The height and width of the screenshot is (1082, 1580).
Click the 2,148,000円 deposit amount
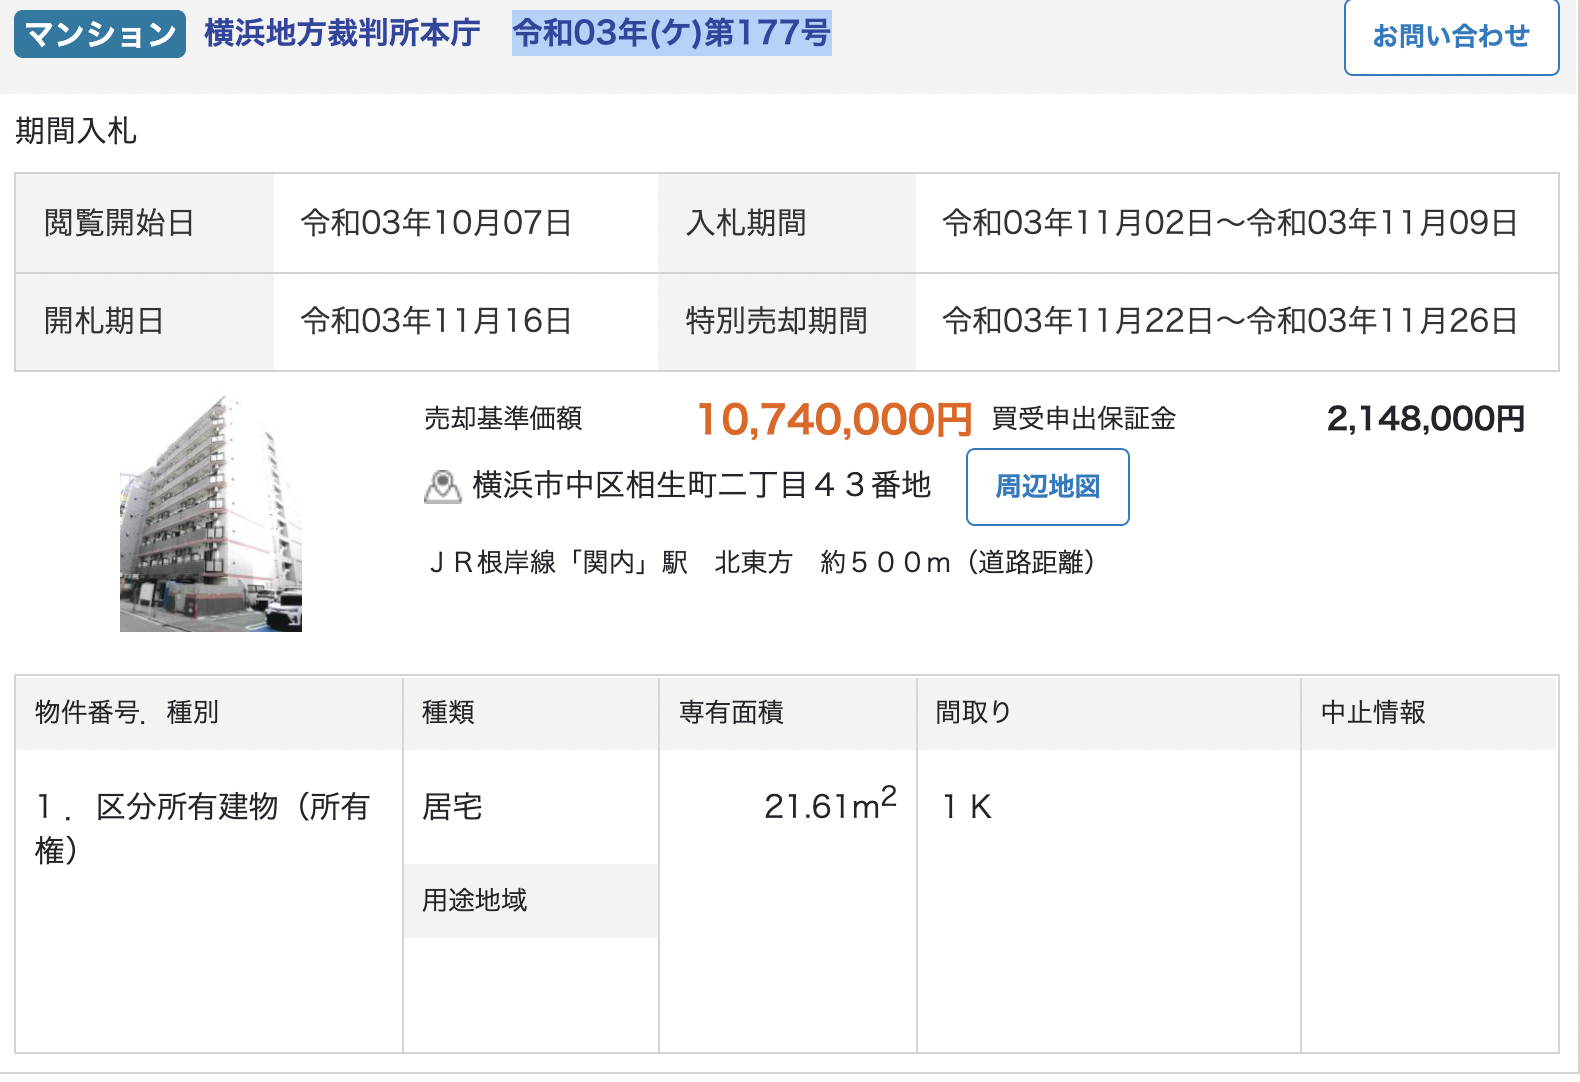coord(1425,419)
